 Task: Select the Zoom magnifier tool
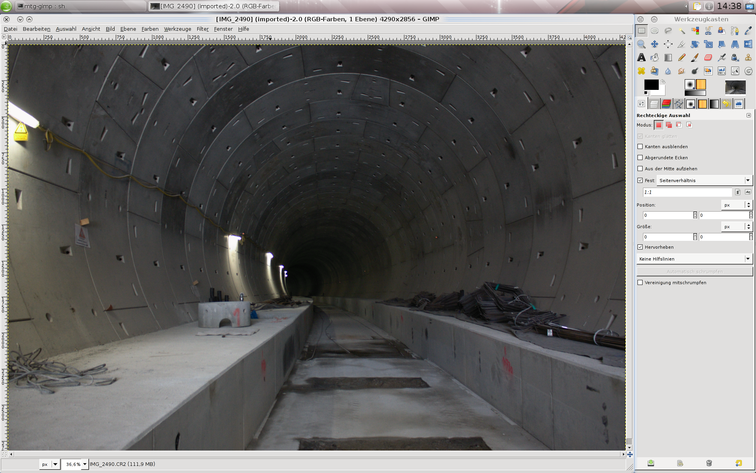pyautogui.click(x=641, y=44)
